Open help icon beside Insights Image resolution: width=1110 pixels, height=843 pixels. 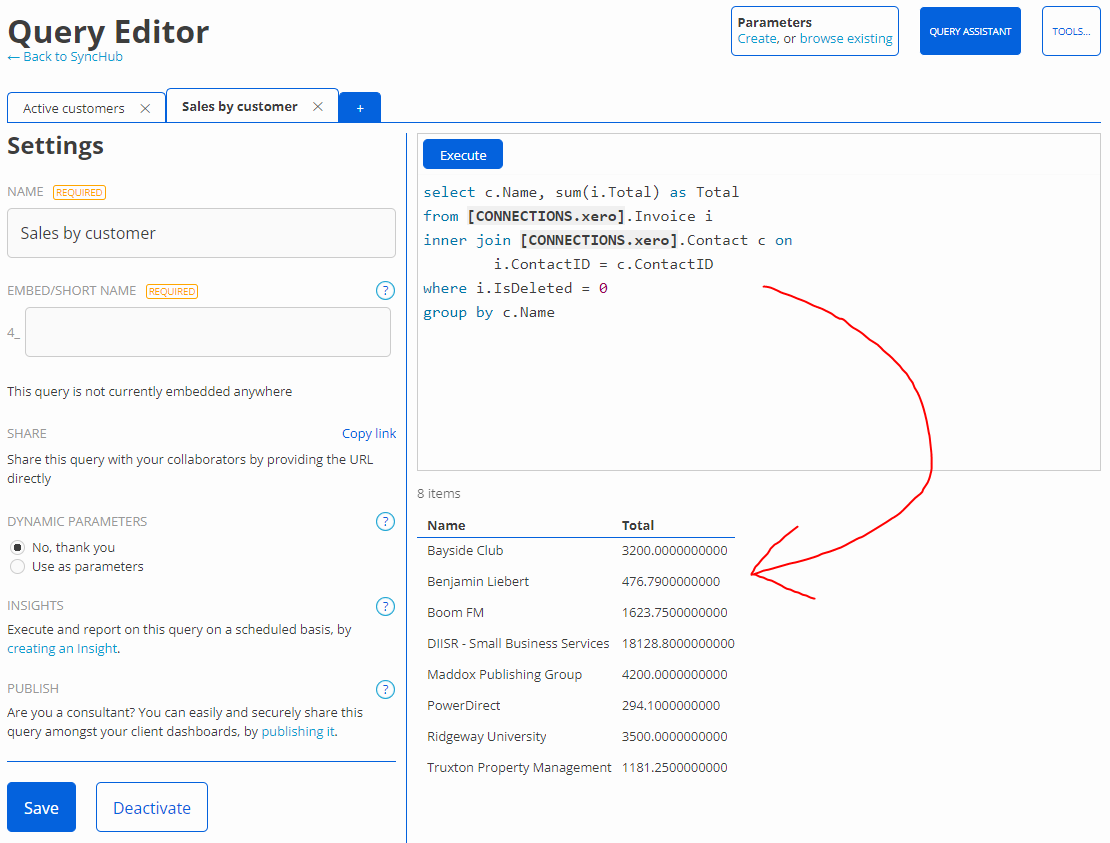coord(385,606)
